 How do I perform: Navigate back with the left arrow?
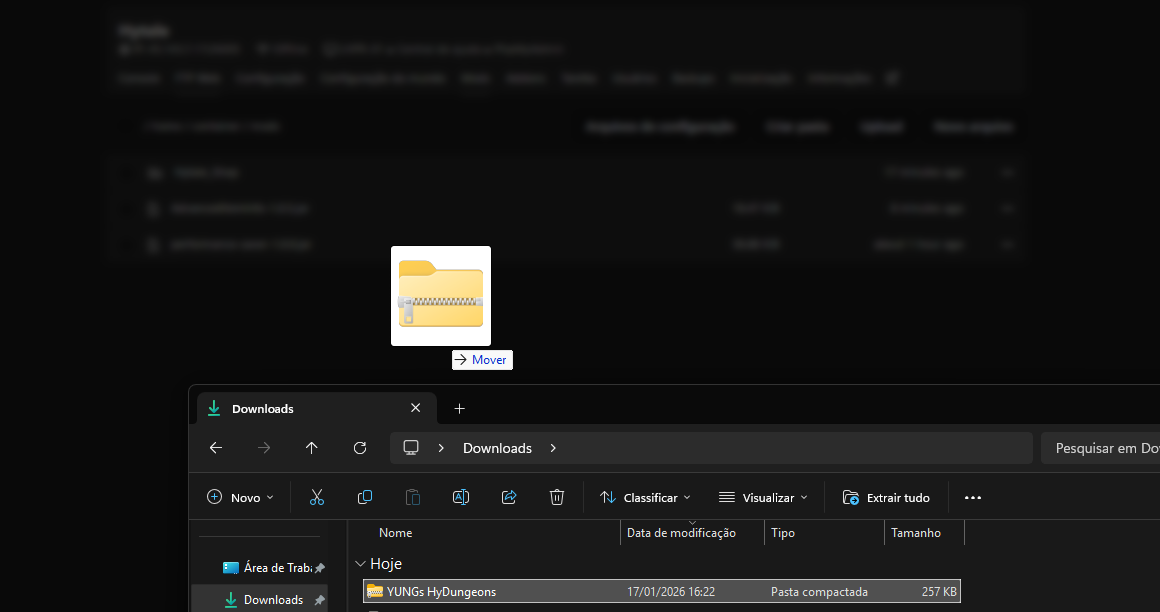[x=216, y=448]
